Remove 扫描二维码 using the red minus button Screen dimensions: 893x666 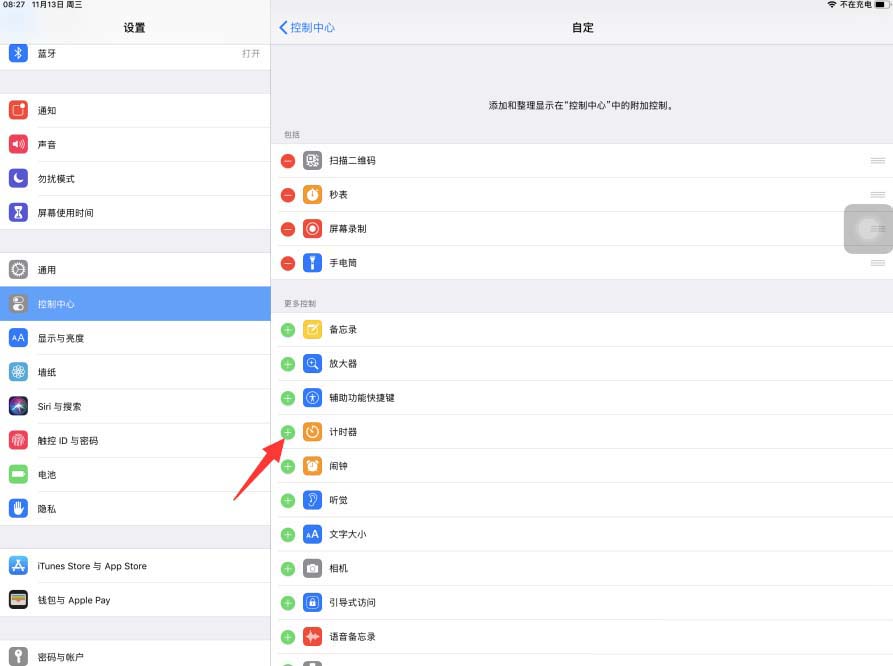pos(288,161)
